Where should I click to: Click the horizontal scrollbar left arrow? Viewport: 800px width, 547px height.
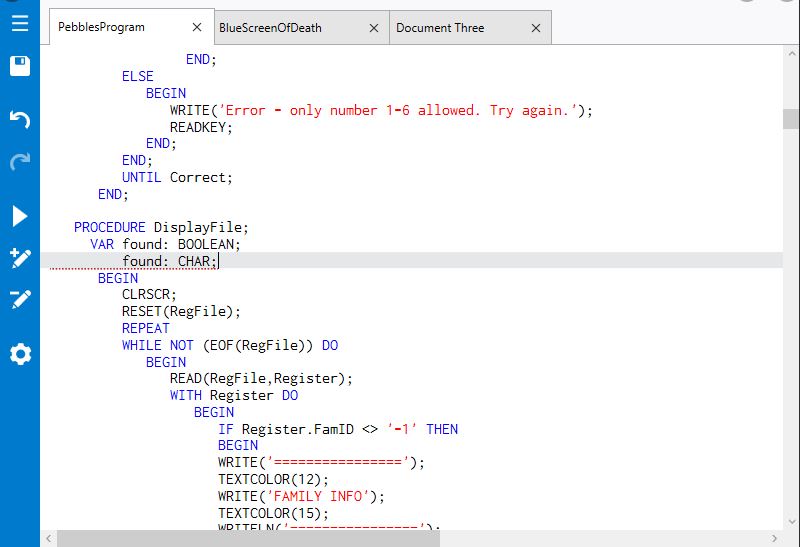48,538
